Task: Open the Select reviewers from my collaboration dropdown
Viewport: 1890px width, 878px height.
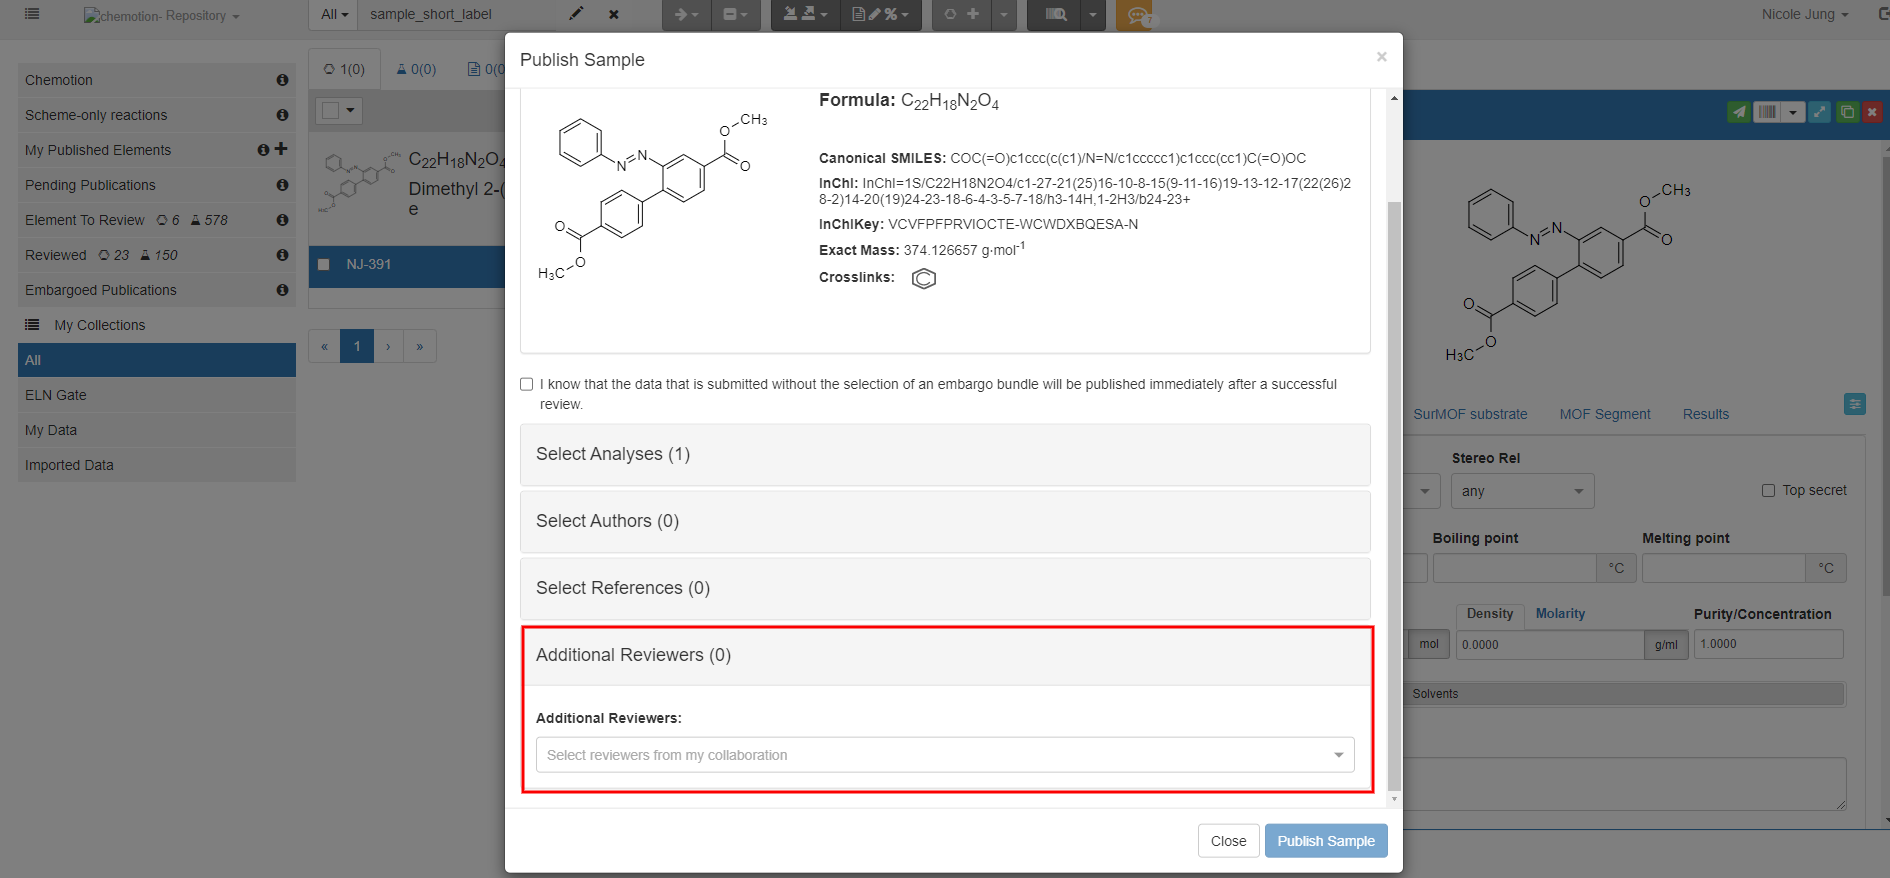Action: (x=944, y=755)
